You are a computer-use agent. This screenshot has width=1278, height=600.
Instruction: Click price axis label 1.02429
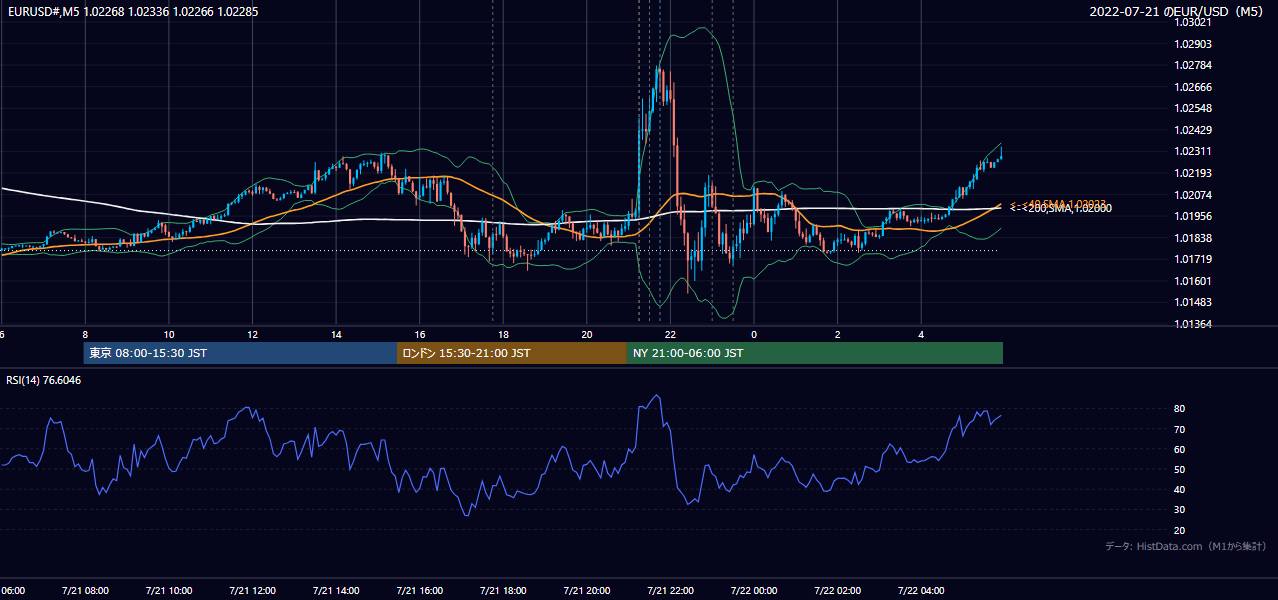[1193, 131]
